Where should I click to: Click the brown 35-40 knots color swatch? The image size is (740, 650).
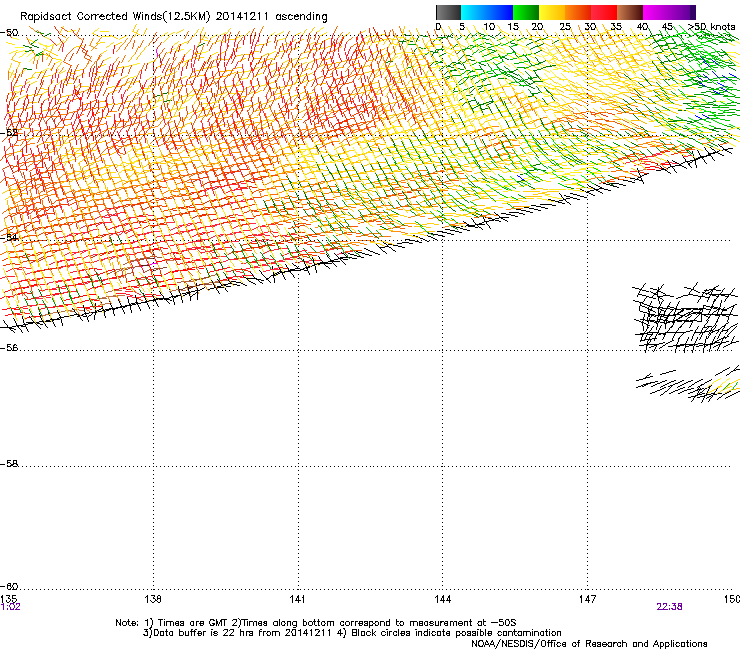coord(630,12)
